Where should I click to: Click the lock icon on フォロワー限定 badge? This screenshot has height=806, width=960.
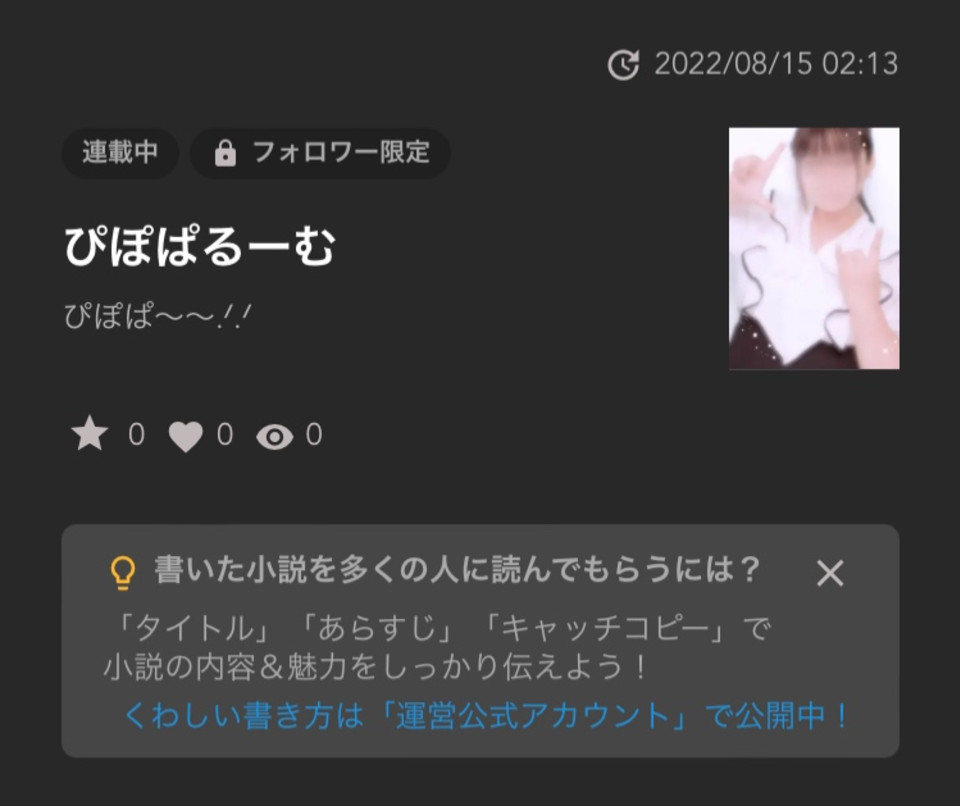[225, 153]
